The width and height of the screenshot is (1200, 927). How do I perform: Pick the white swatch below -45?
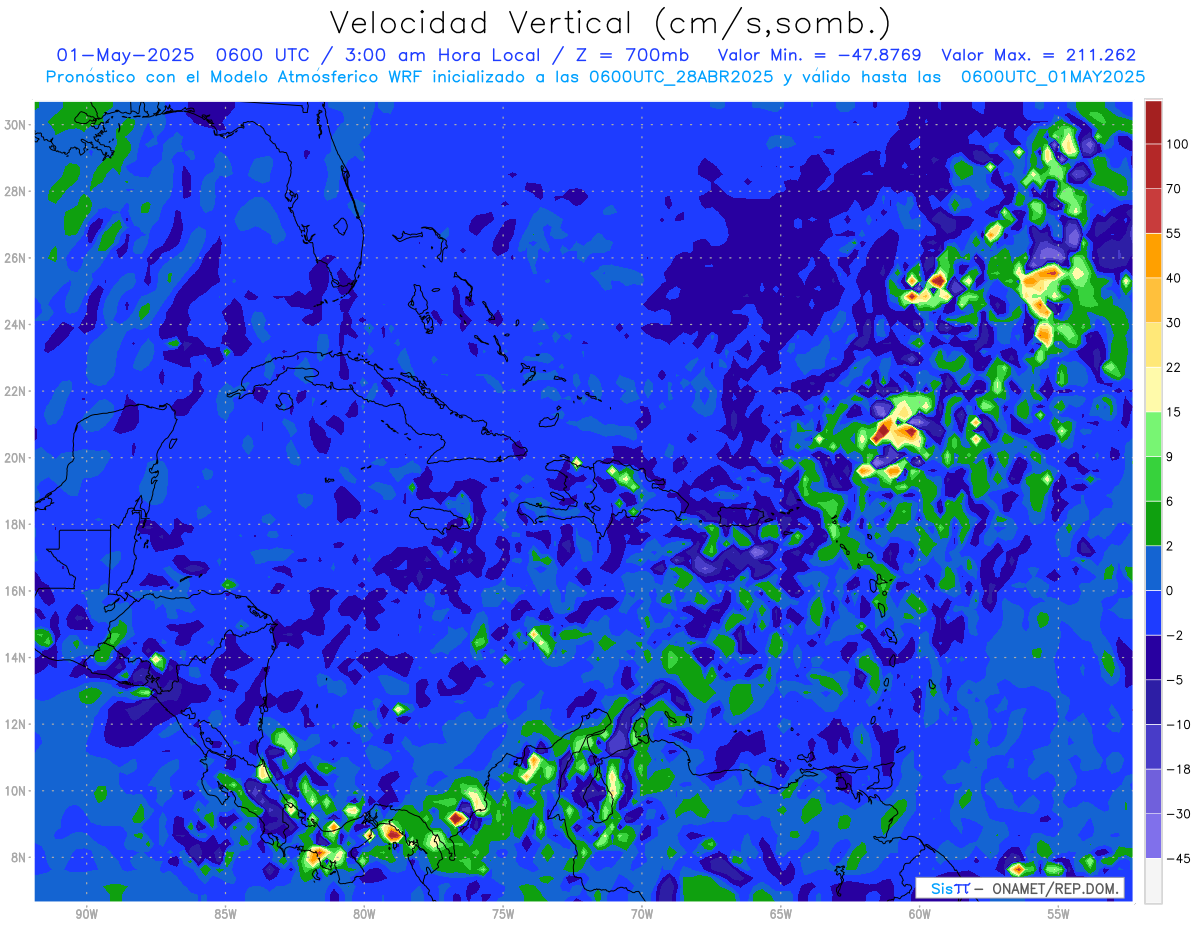tap(1153, 881)
